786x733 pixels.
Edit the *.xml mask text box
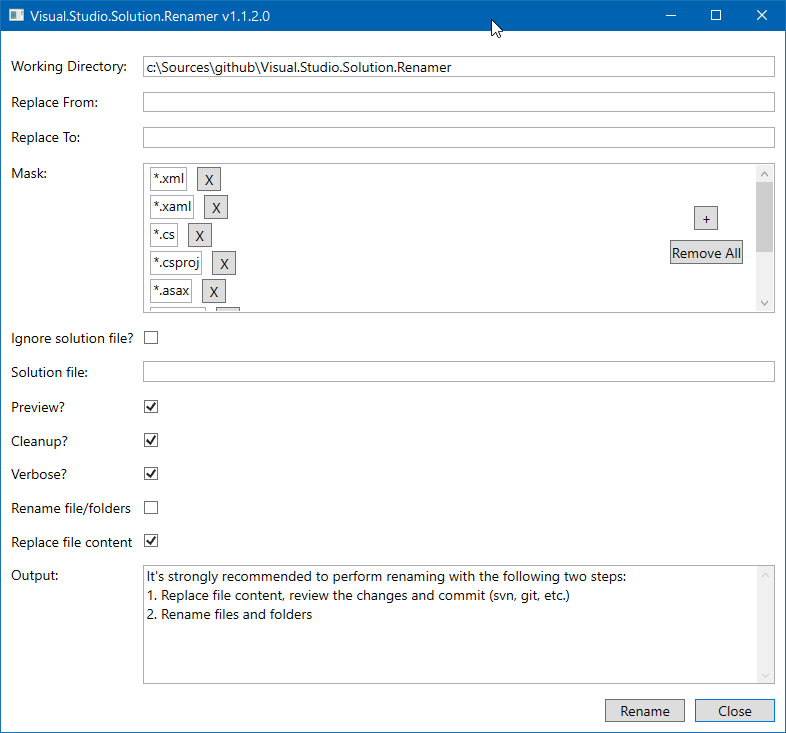coord(168,179)
